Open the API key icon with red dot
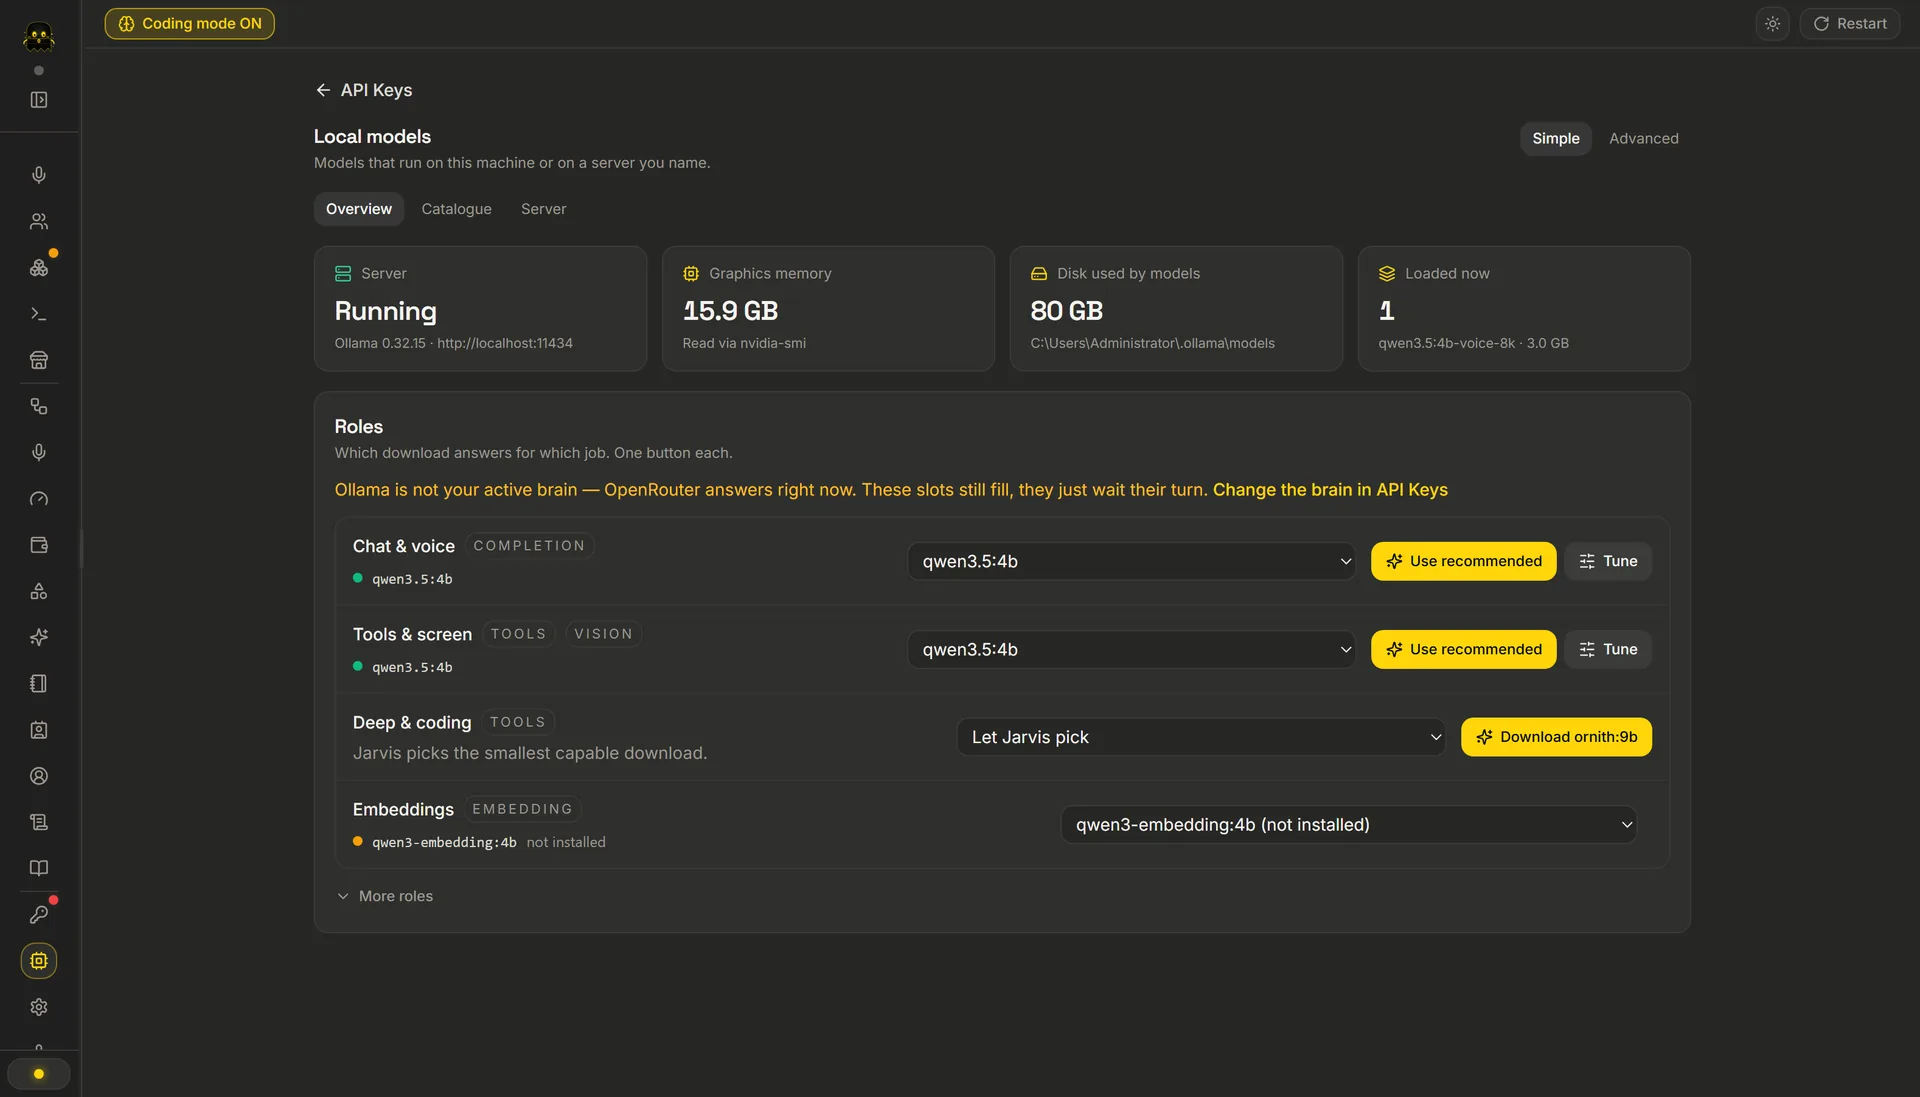The height and width of the screenshot is (1097, 1920). (39, 914)
